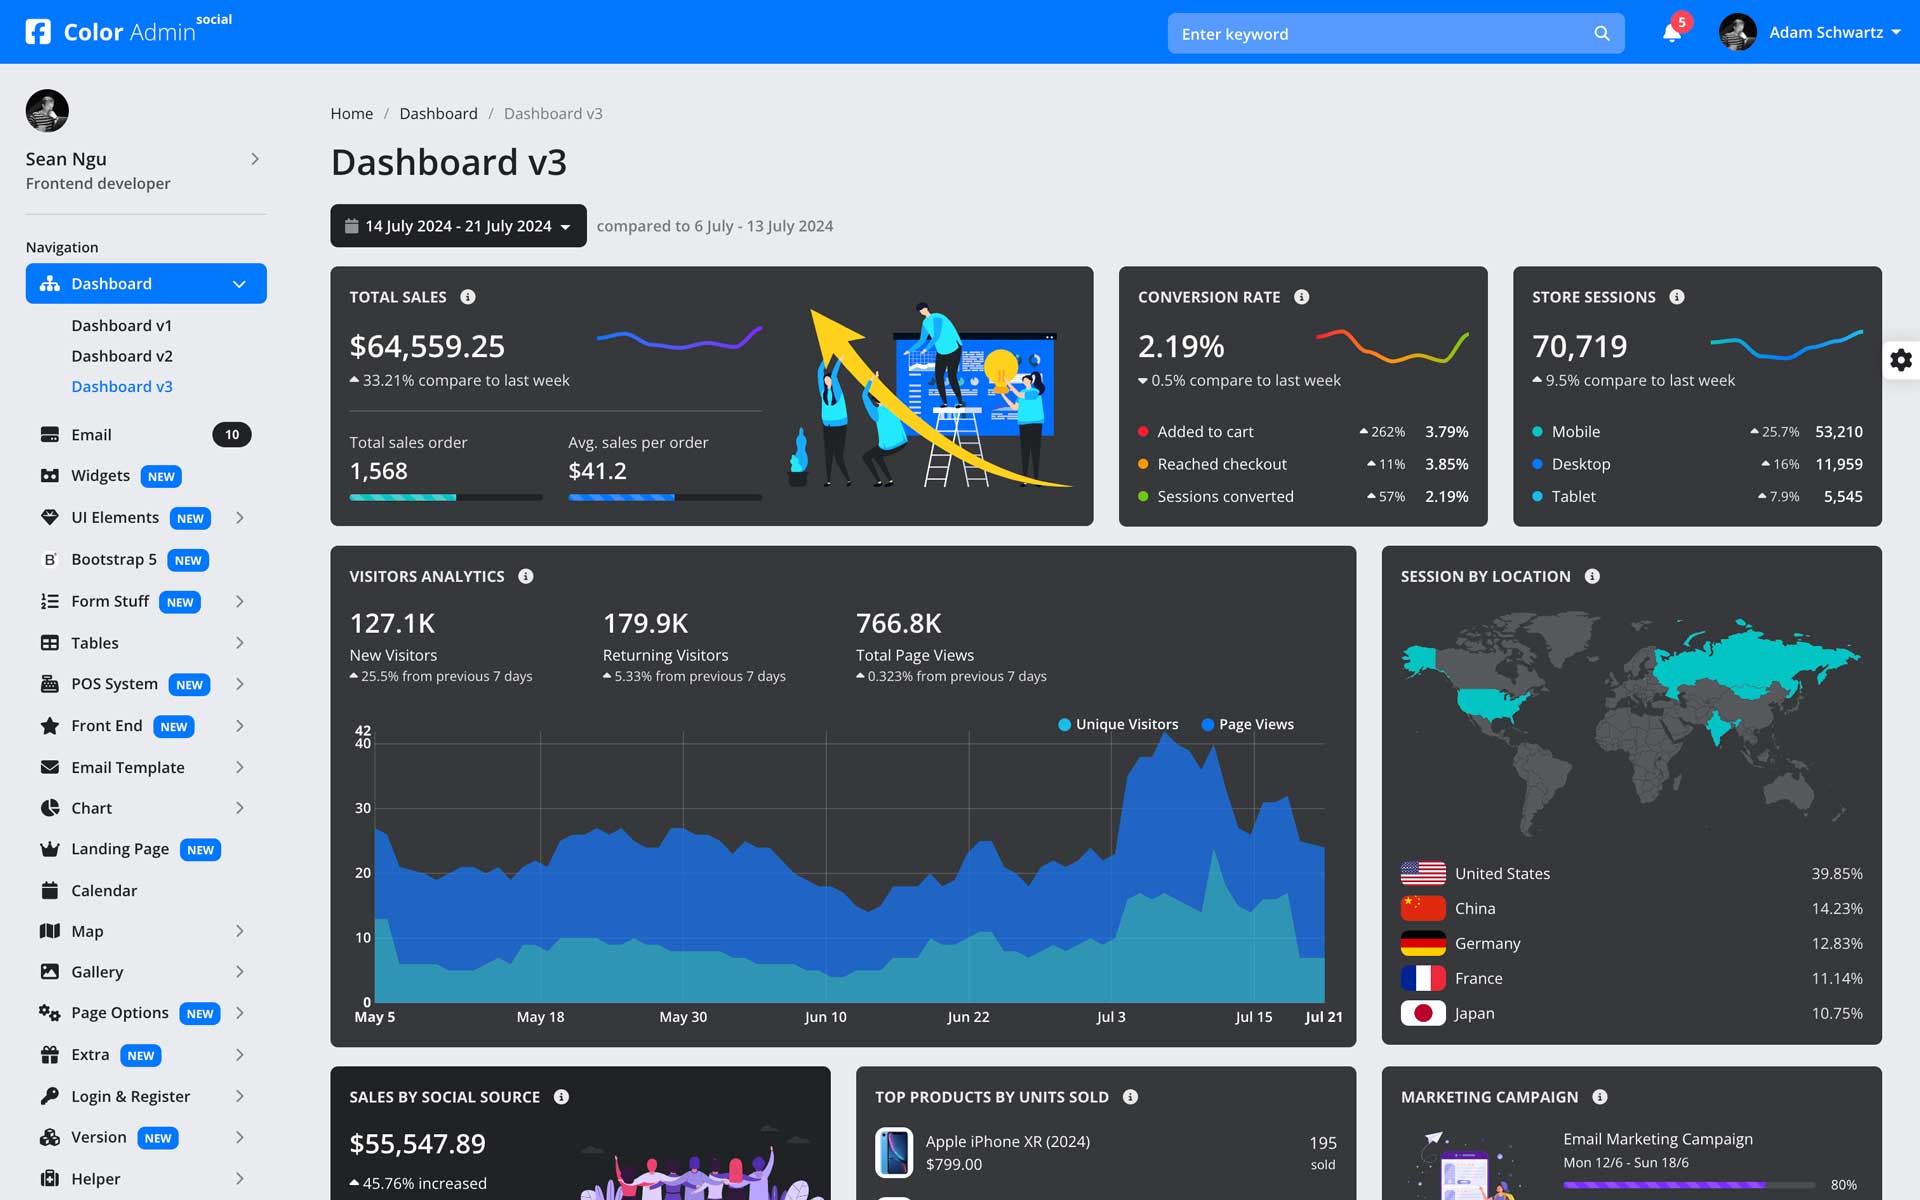The image size is (1920, 1200).
Task: Click the Conversion Rate info icon
Action: click(1301, 297)
